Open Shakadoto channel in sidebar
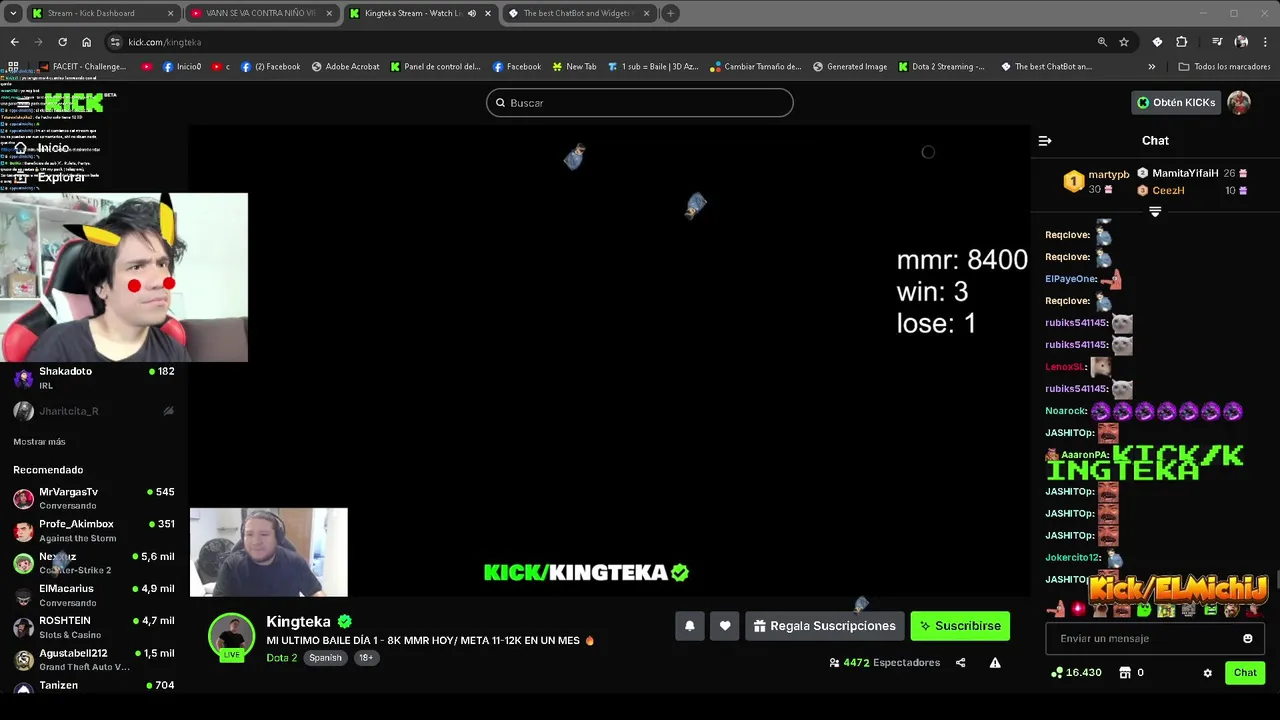Image resolution: width=1280 pixels, height=720 pixels. coord(94,378)
